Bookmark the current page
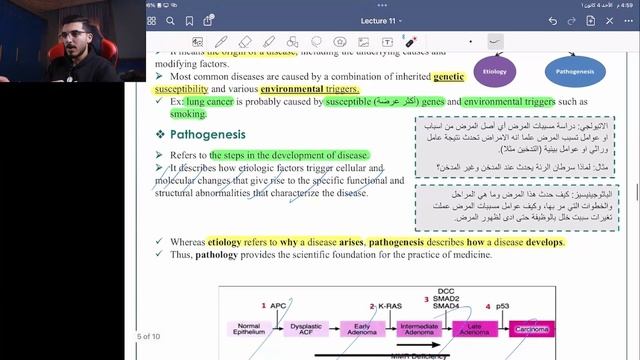This screenshot has width=640, height=360. (189, 21)
